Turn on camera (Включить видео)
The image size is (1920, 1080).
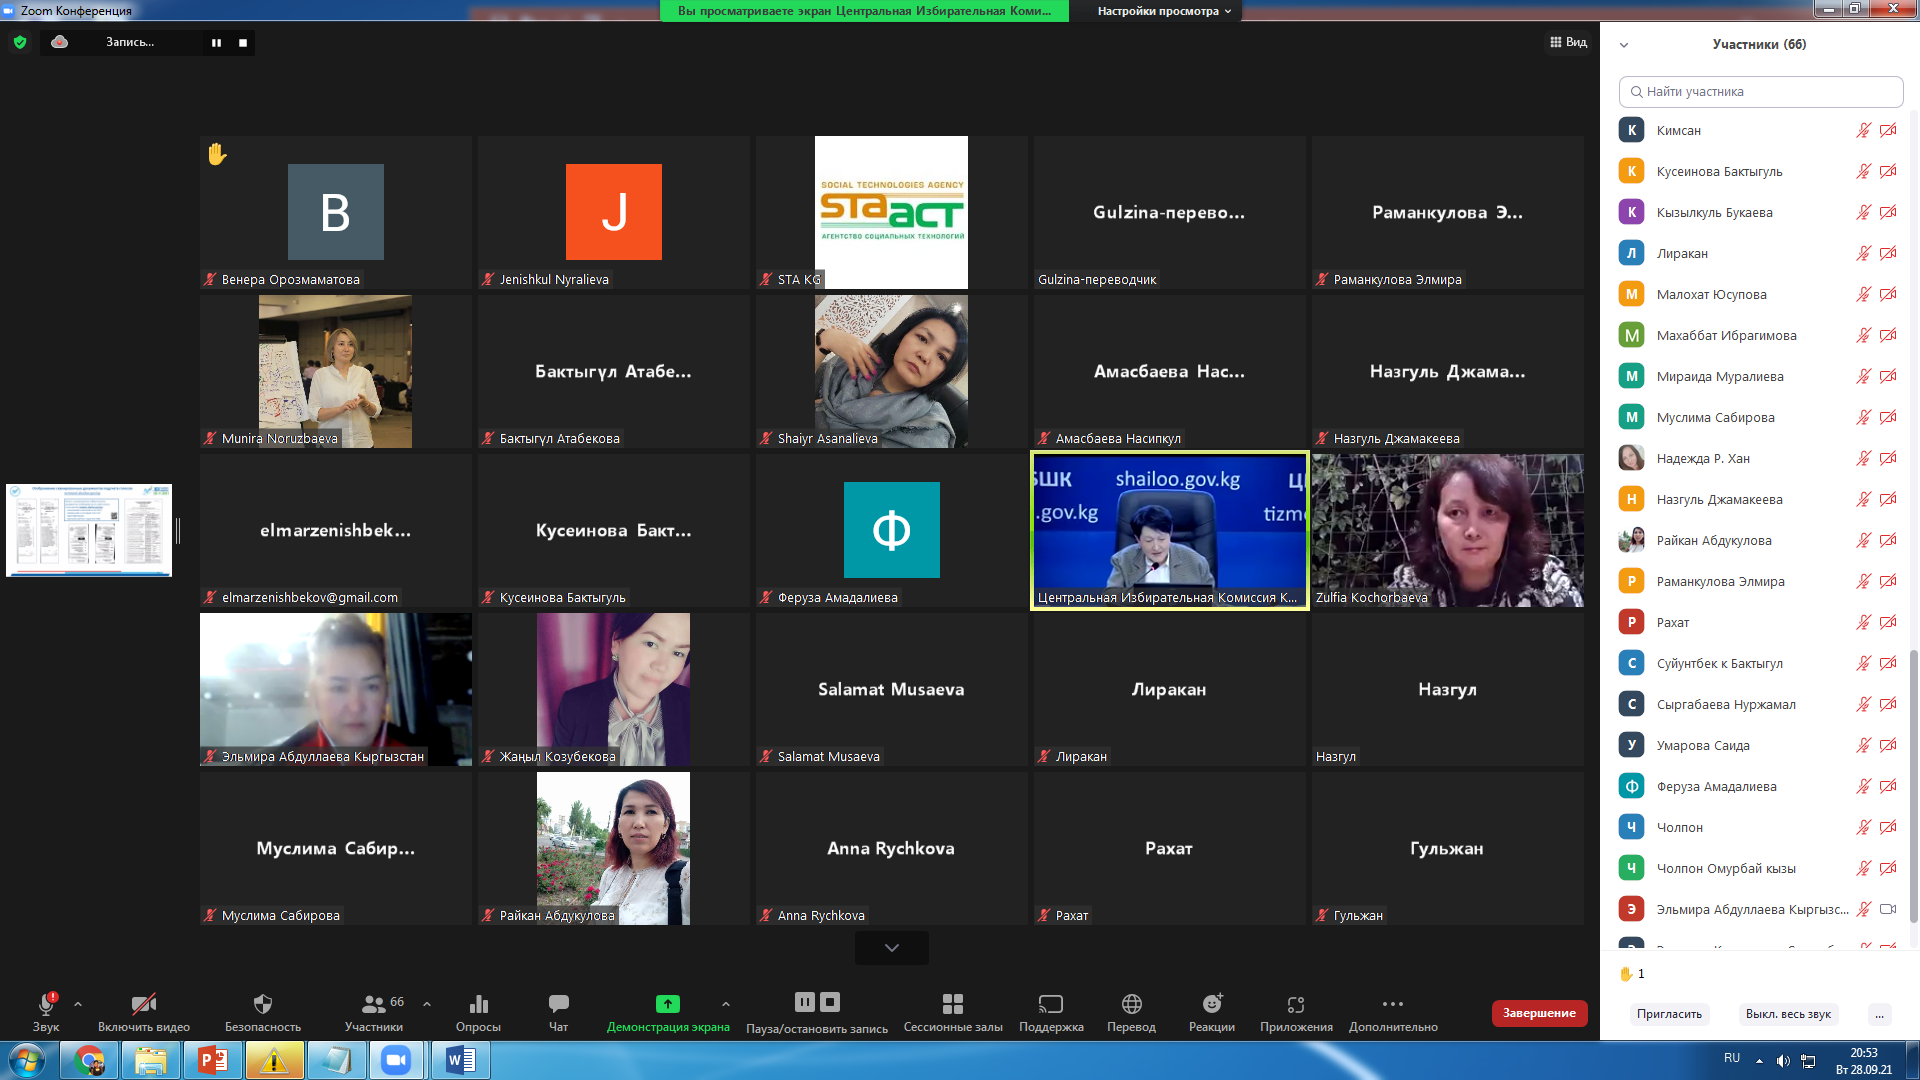[143, 1004]
